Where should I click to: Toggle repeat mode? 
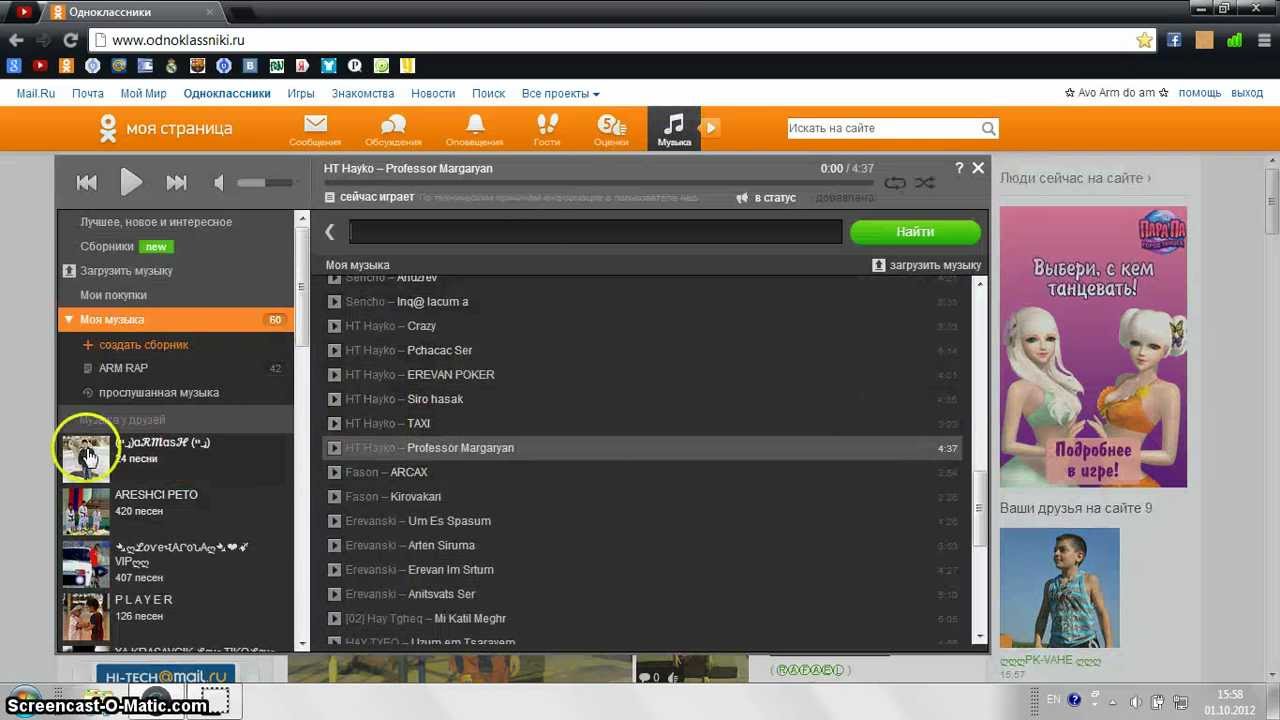pyautogui.click(x=895, y=183)
